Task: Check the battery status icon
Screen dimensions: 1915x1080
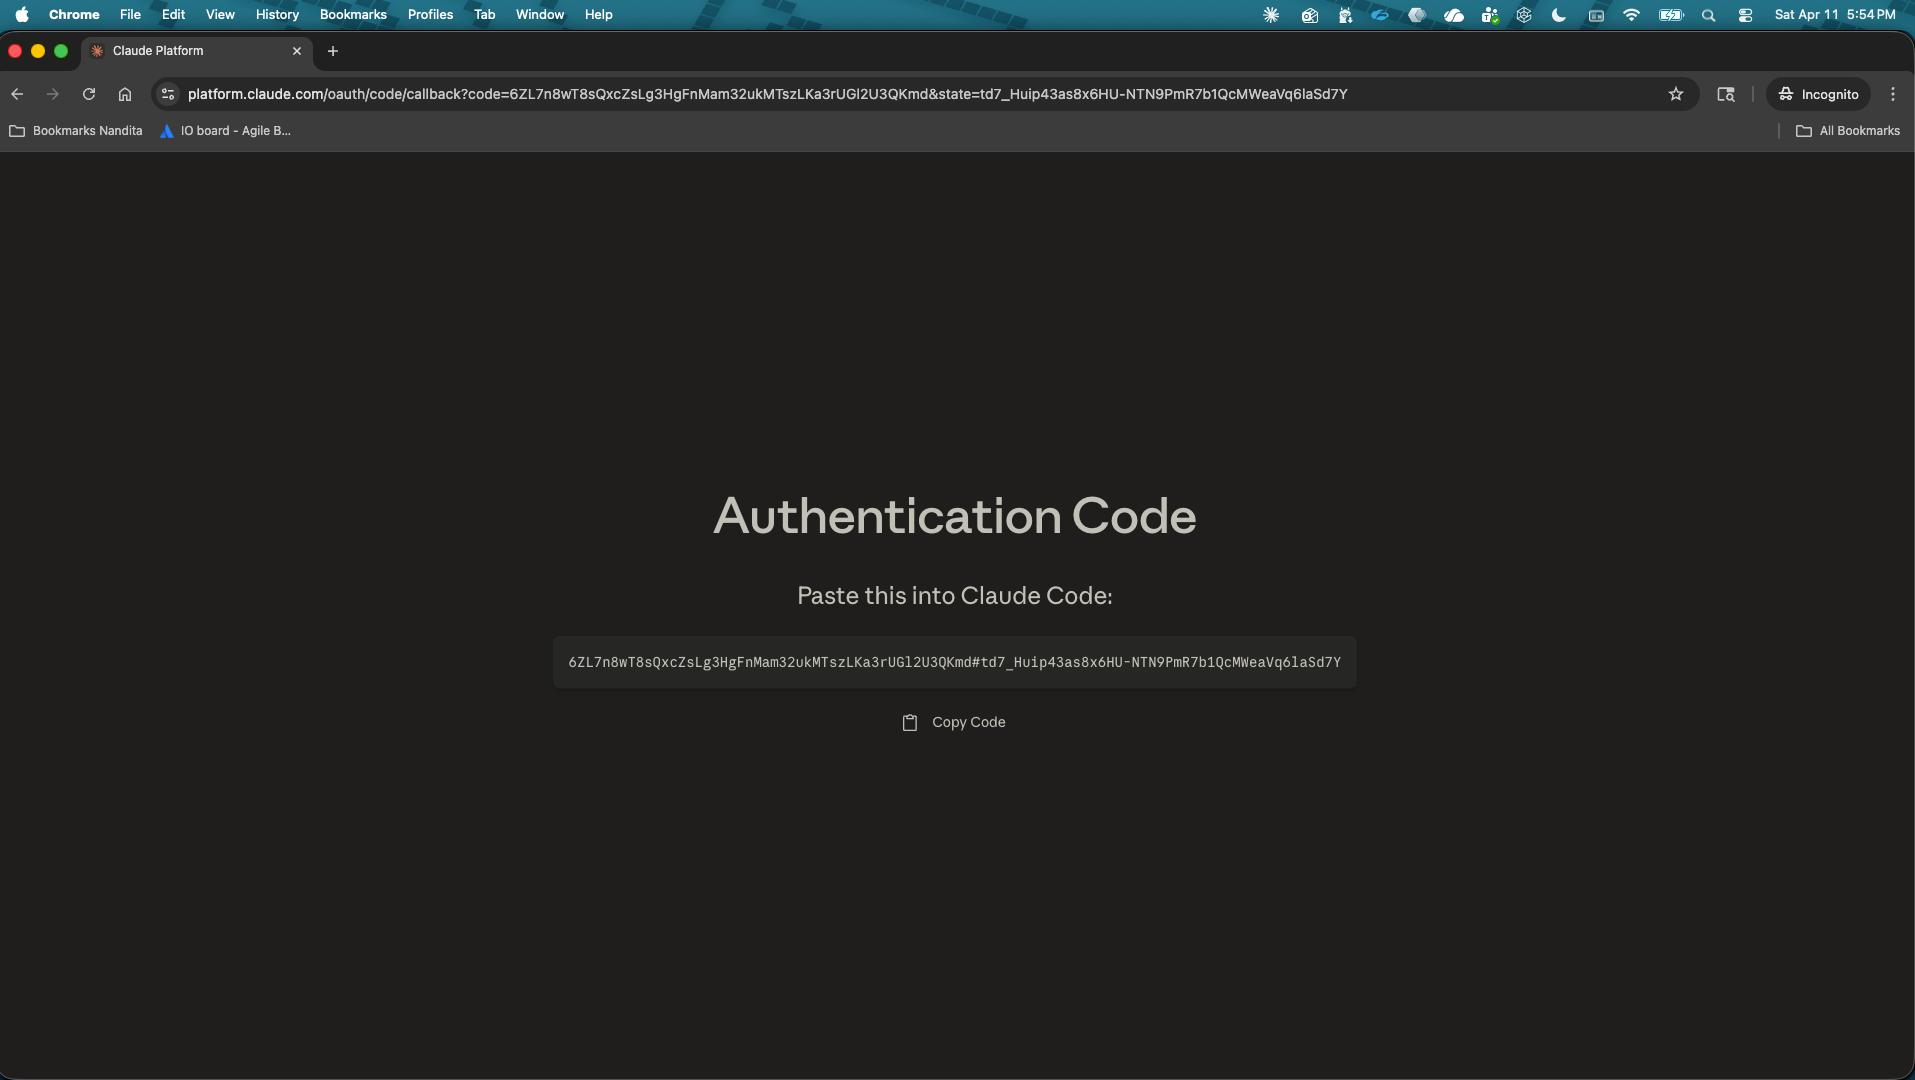Action: click(1671, 15)
